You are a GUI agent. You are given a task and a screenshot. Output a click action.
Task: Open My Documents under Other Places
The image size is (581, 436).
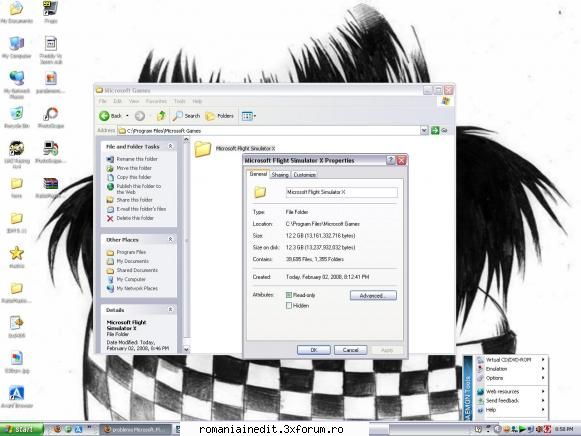coord(133,261)
